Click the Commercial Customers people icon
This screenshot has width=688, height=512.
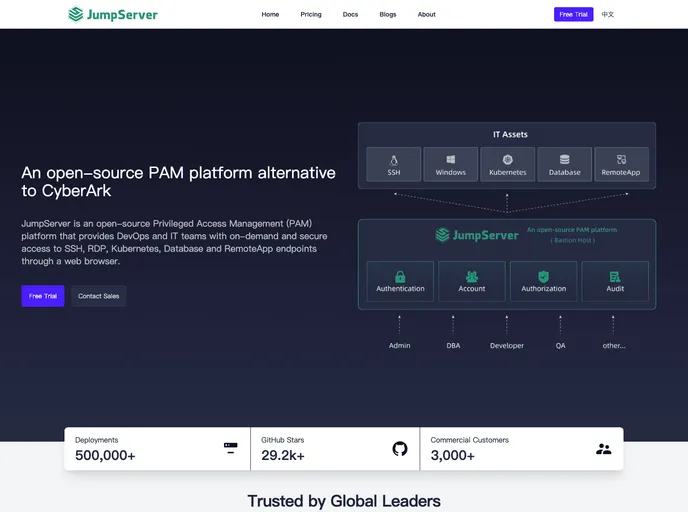(x=603, y=449)
